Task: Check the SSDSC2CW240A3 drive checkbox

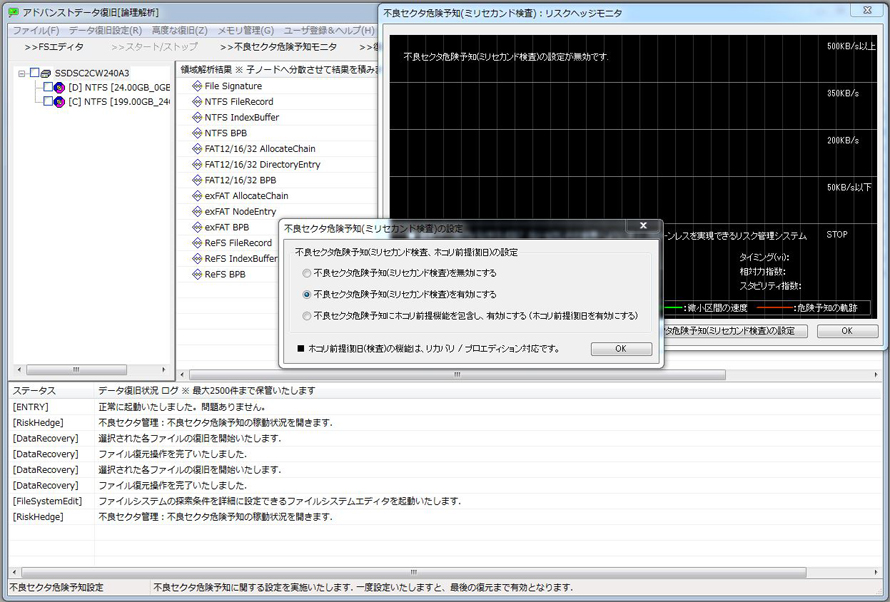Action: pos(35,73)
